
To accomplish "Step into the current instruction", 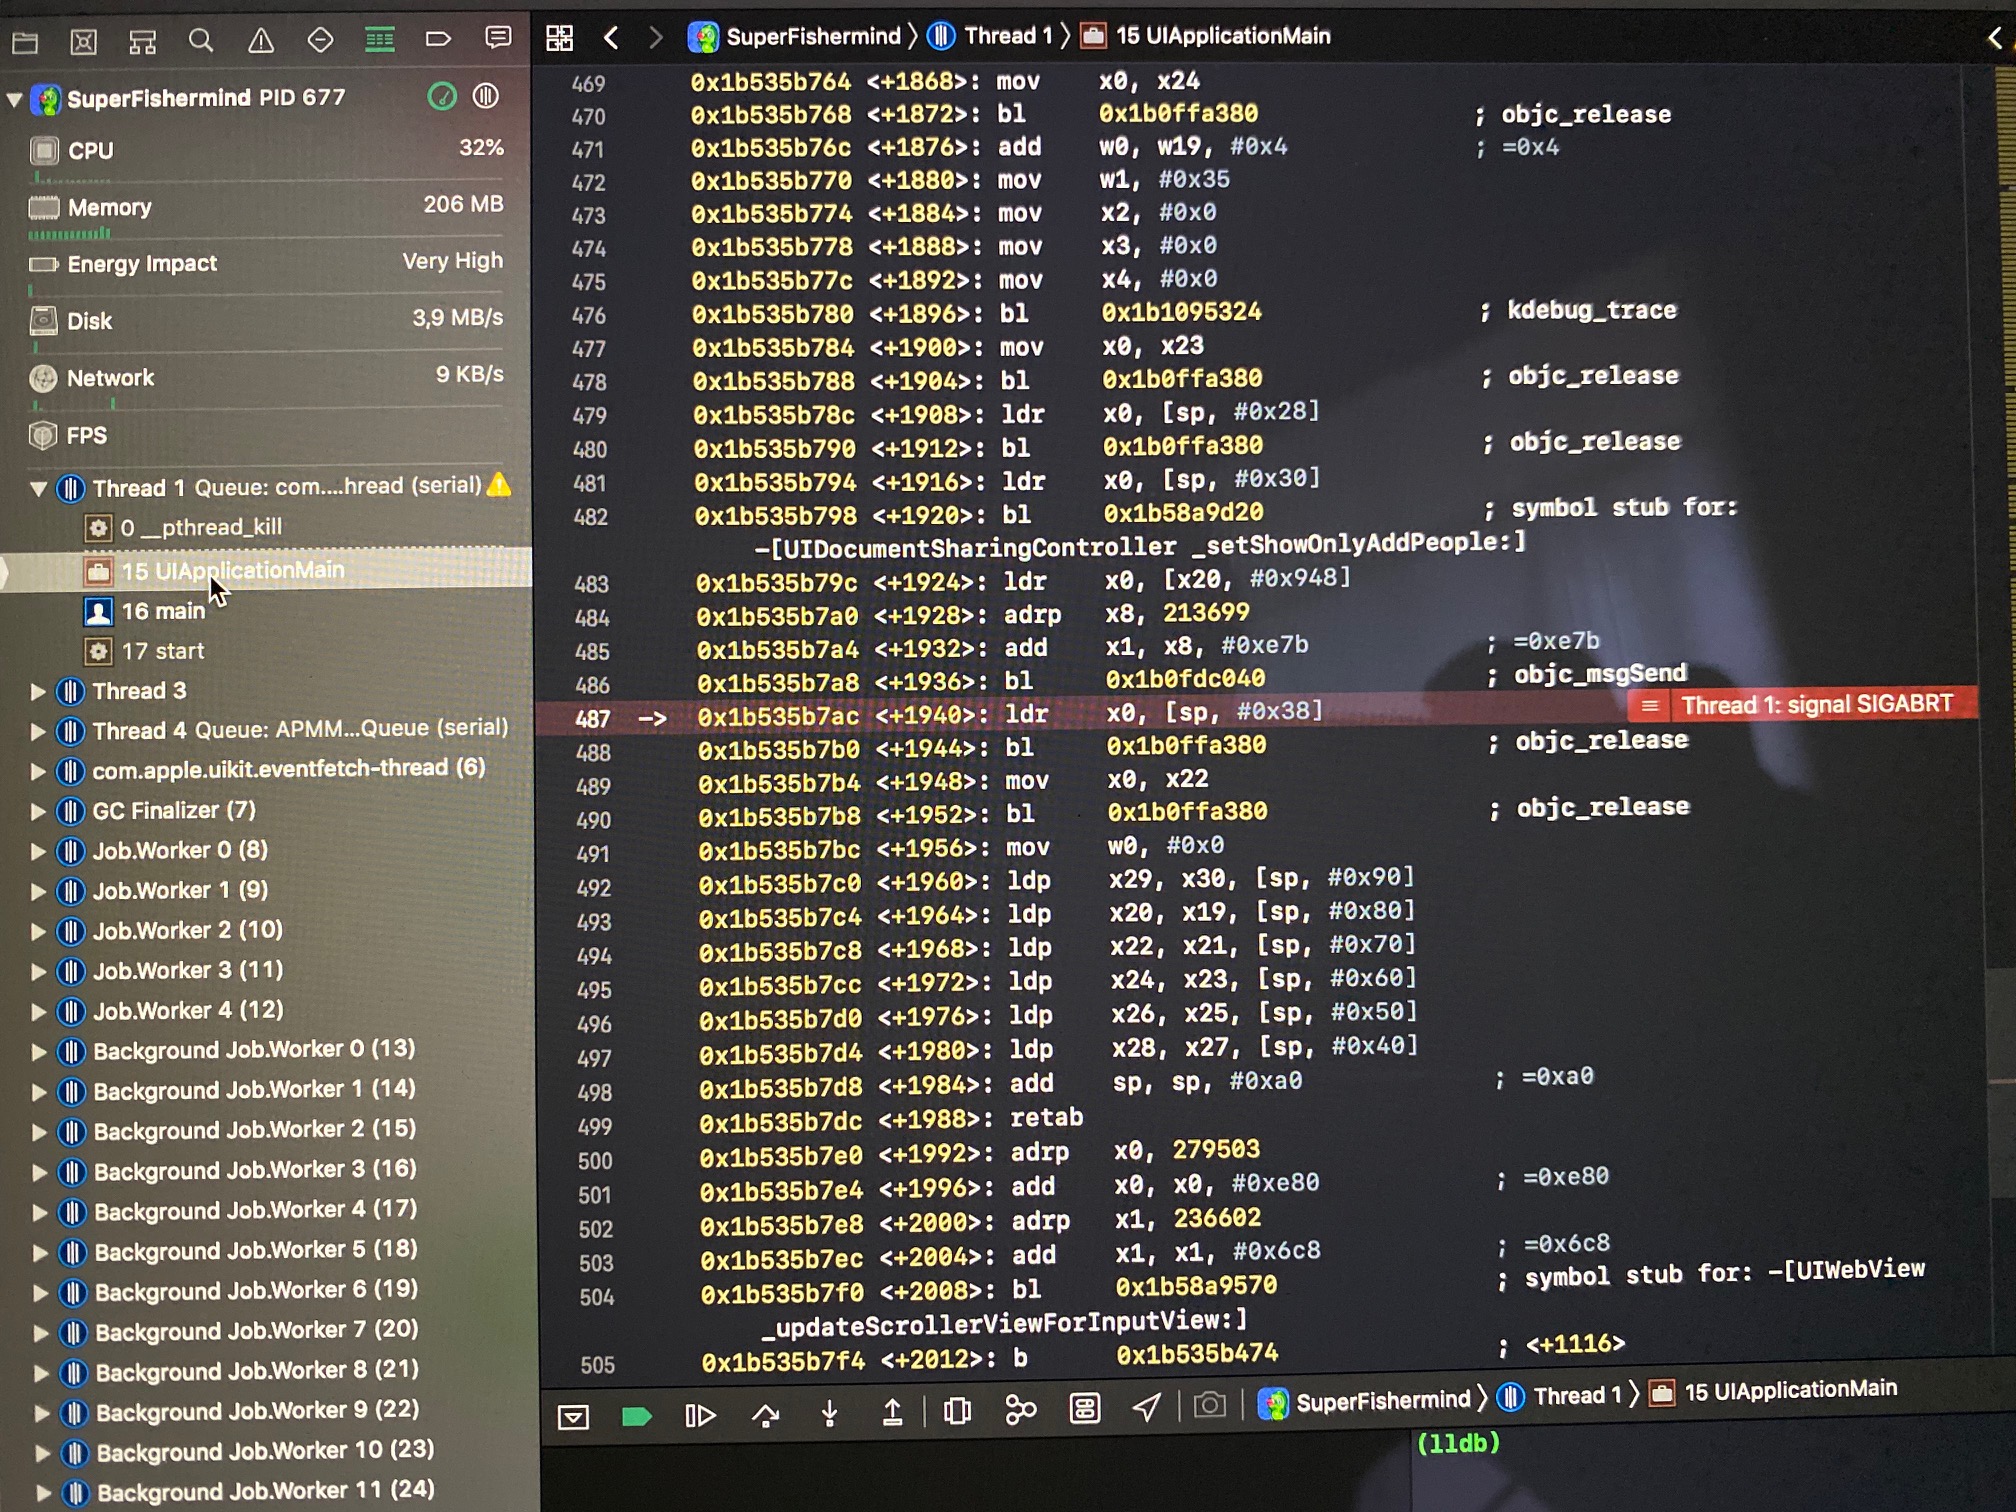I will [x=829, y=1413].
